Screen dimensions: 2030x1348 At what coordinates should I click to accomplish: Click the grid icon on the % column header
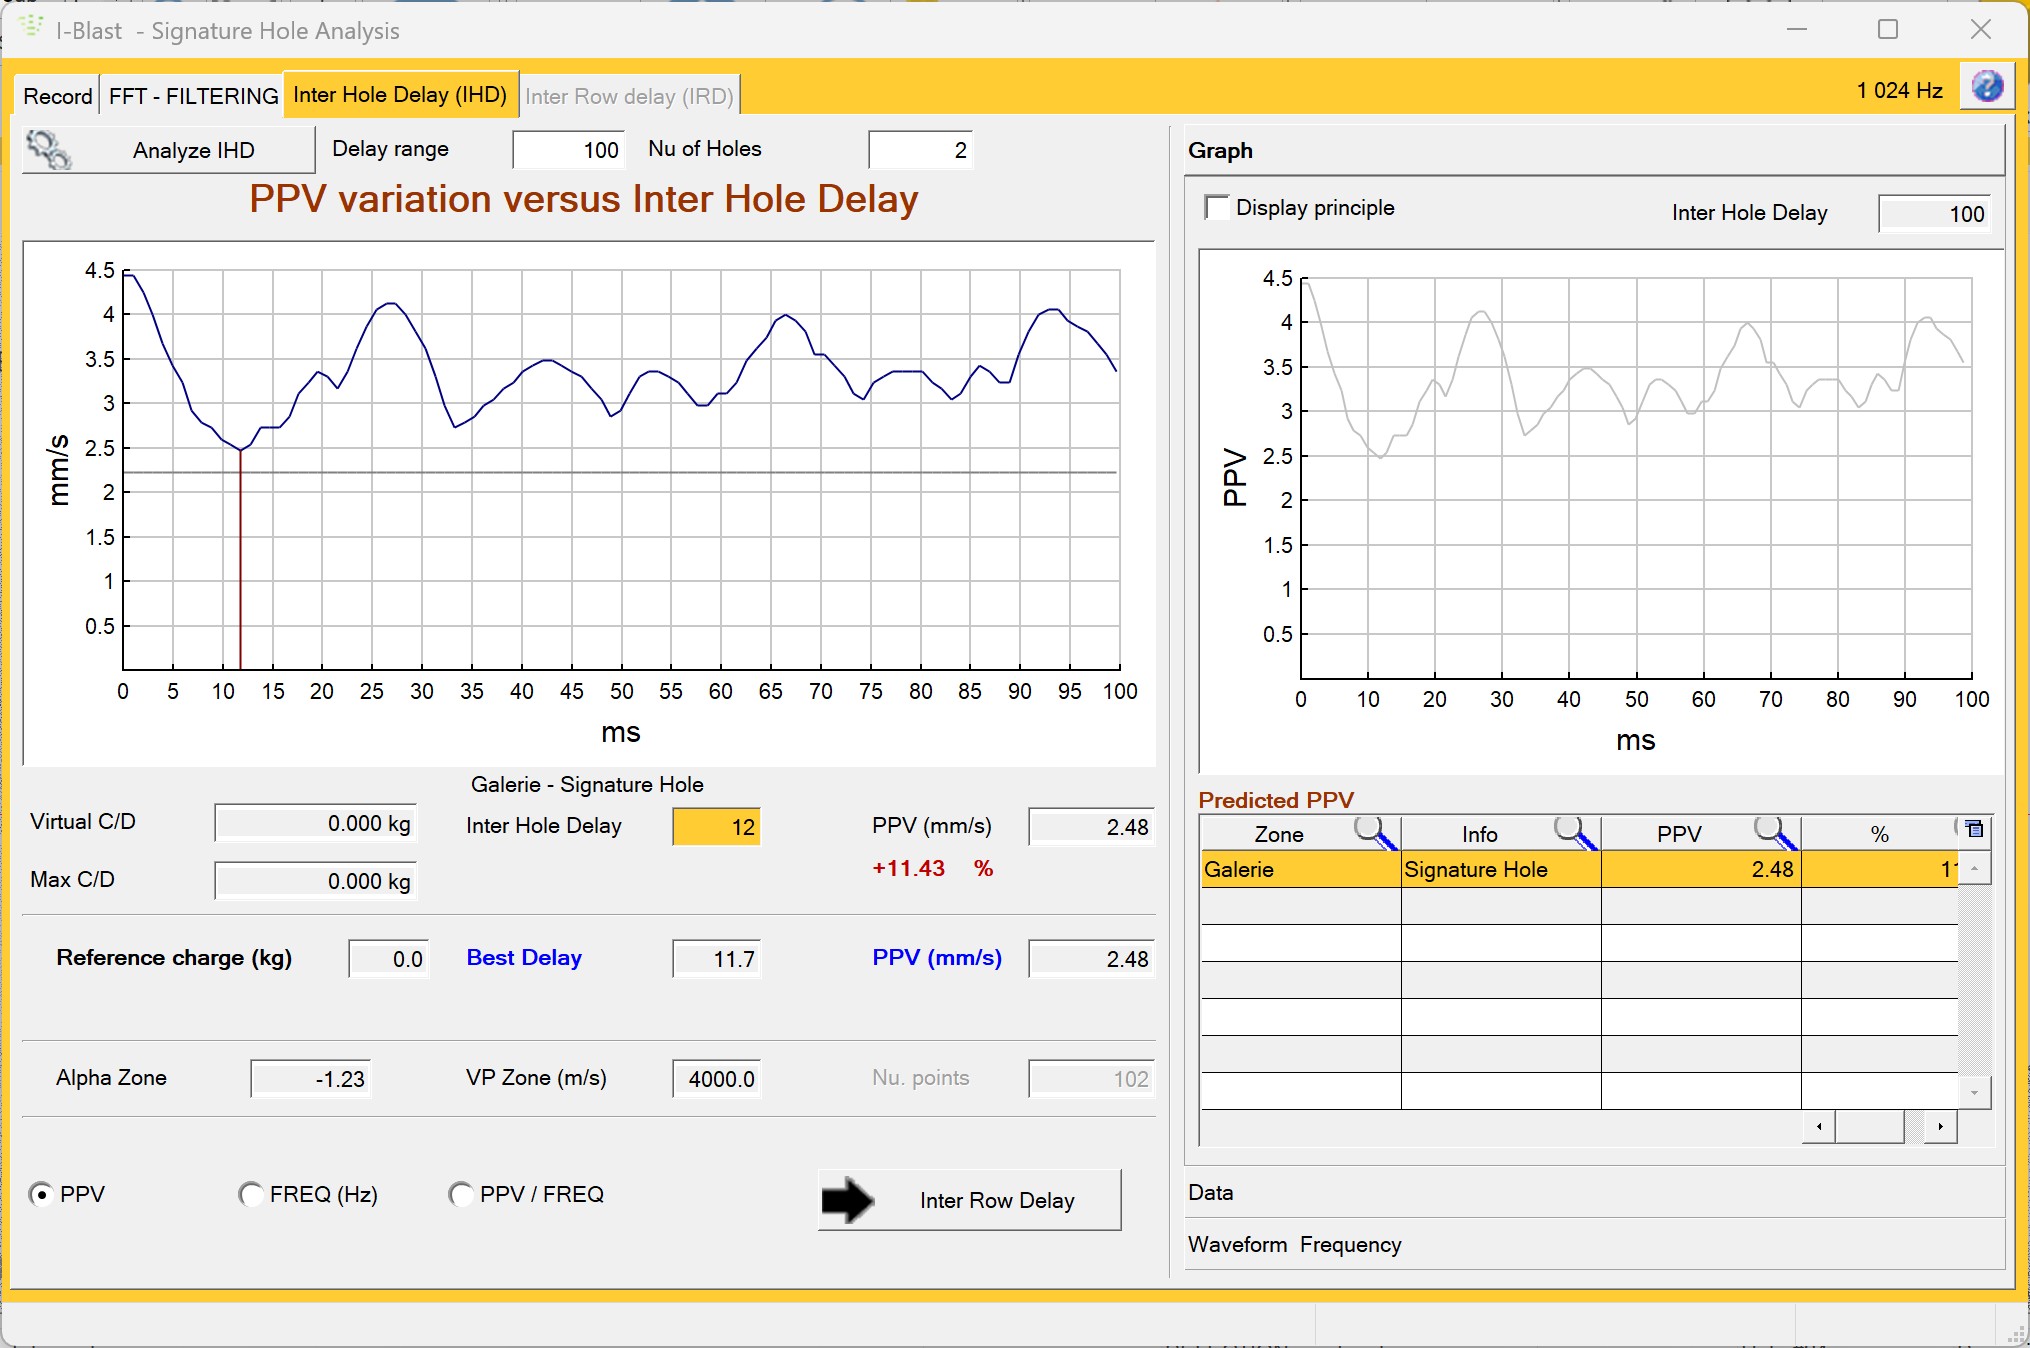1973,830
